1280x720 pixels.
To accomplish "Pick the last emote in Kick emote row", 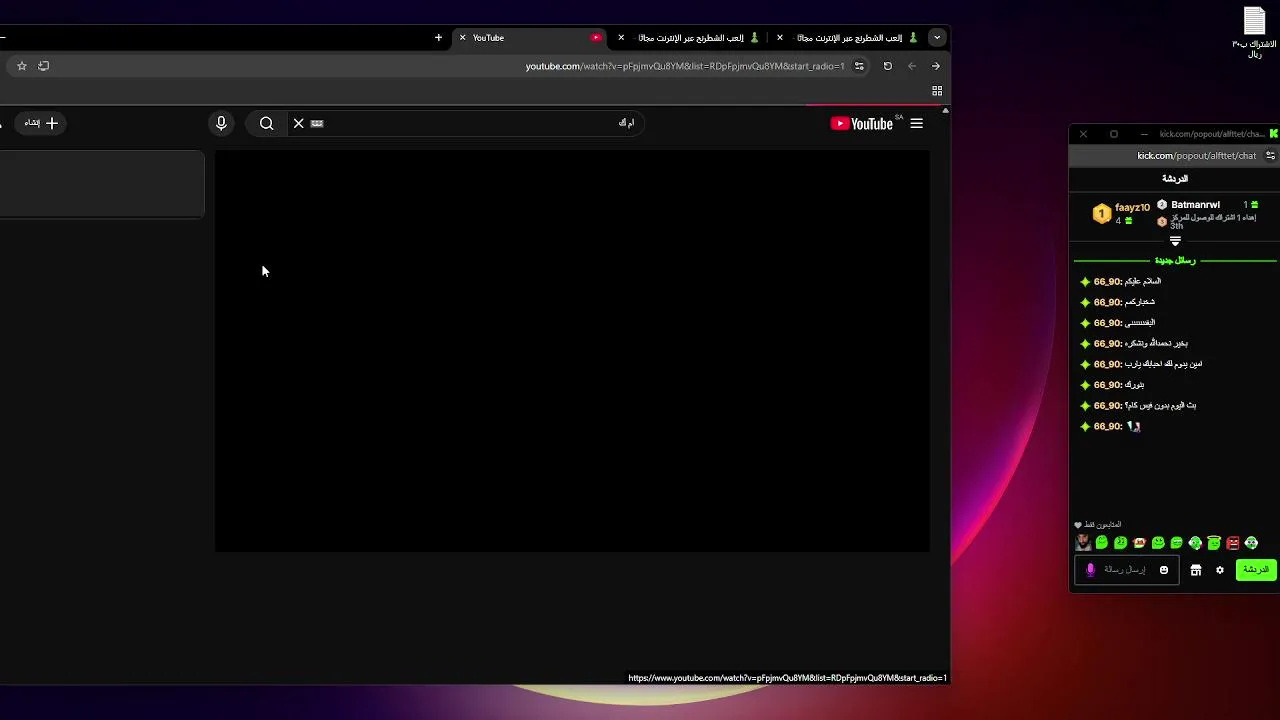I will click(x=1251, y=543).
